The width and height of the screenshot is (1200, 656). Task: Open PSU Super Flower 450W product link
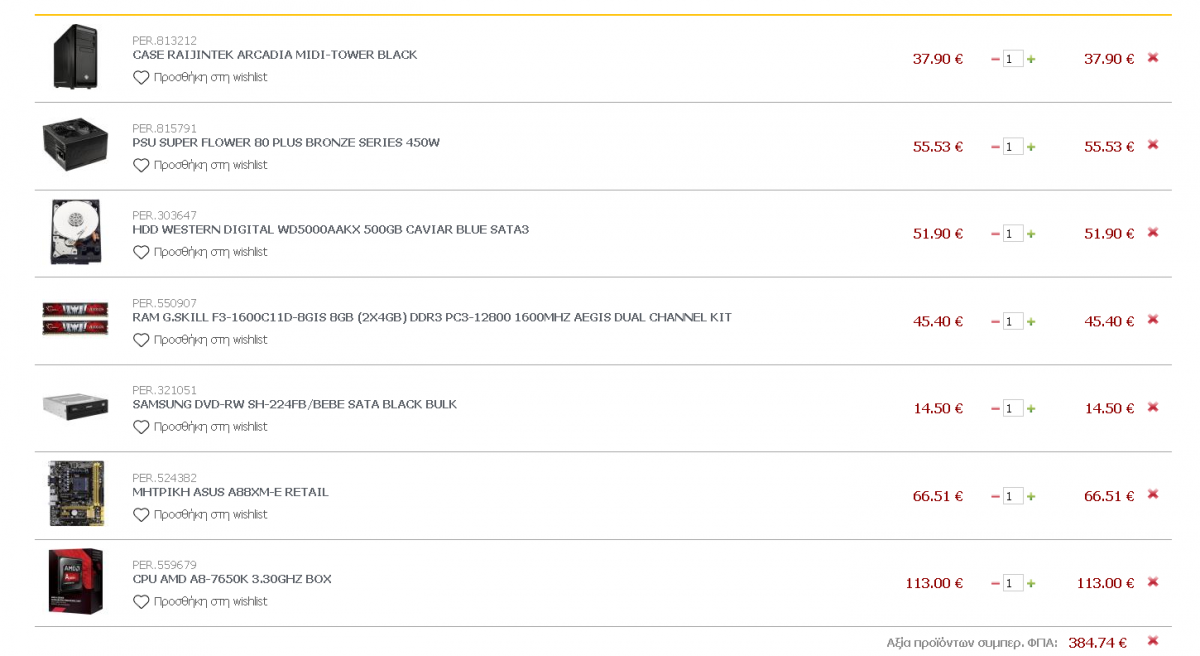[x=286, y=142]
